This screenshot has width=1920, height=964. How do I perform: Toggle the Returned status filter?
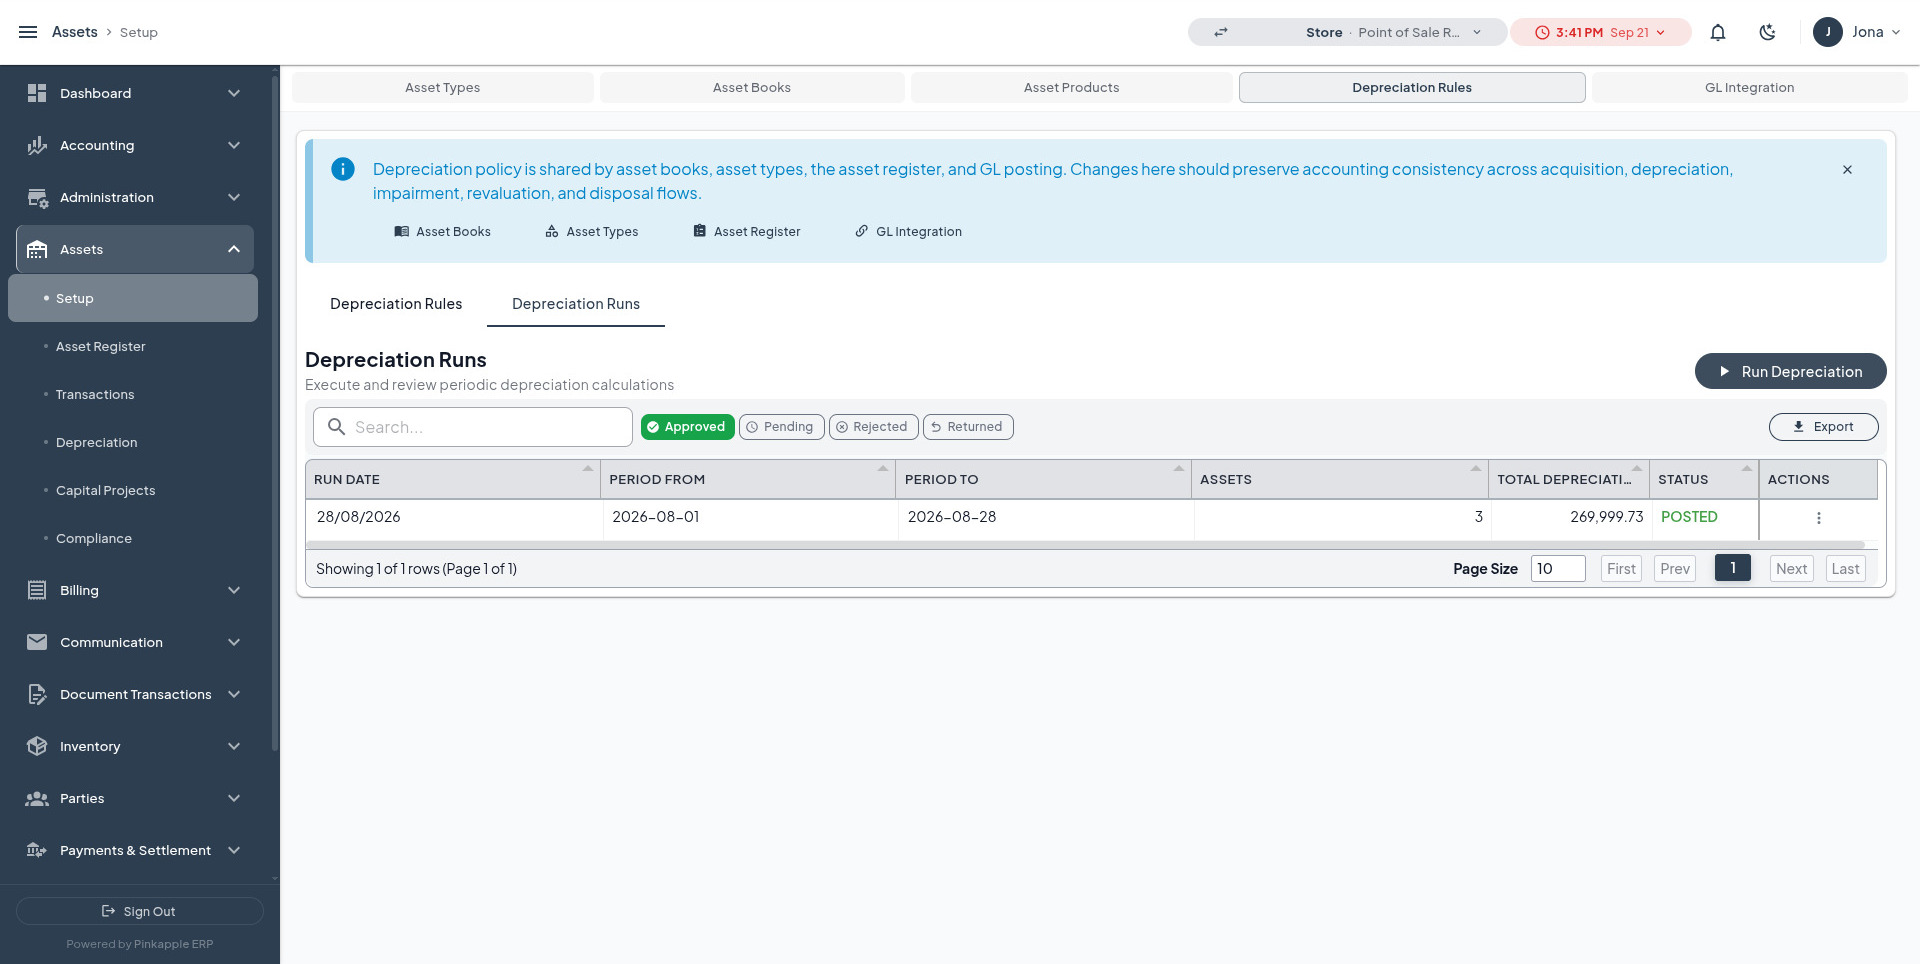[968, 427]
